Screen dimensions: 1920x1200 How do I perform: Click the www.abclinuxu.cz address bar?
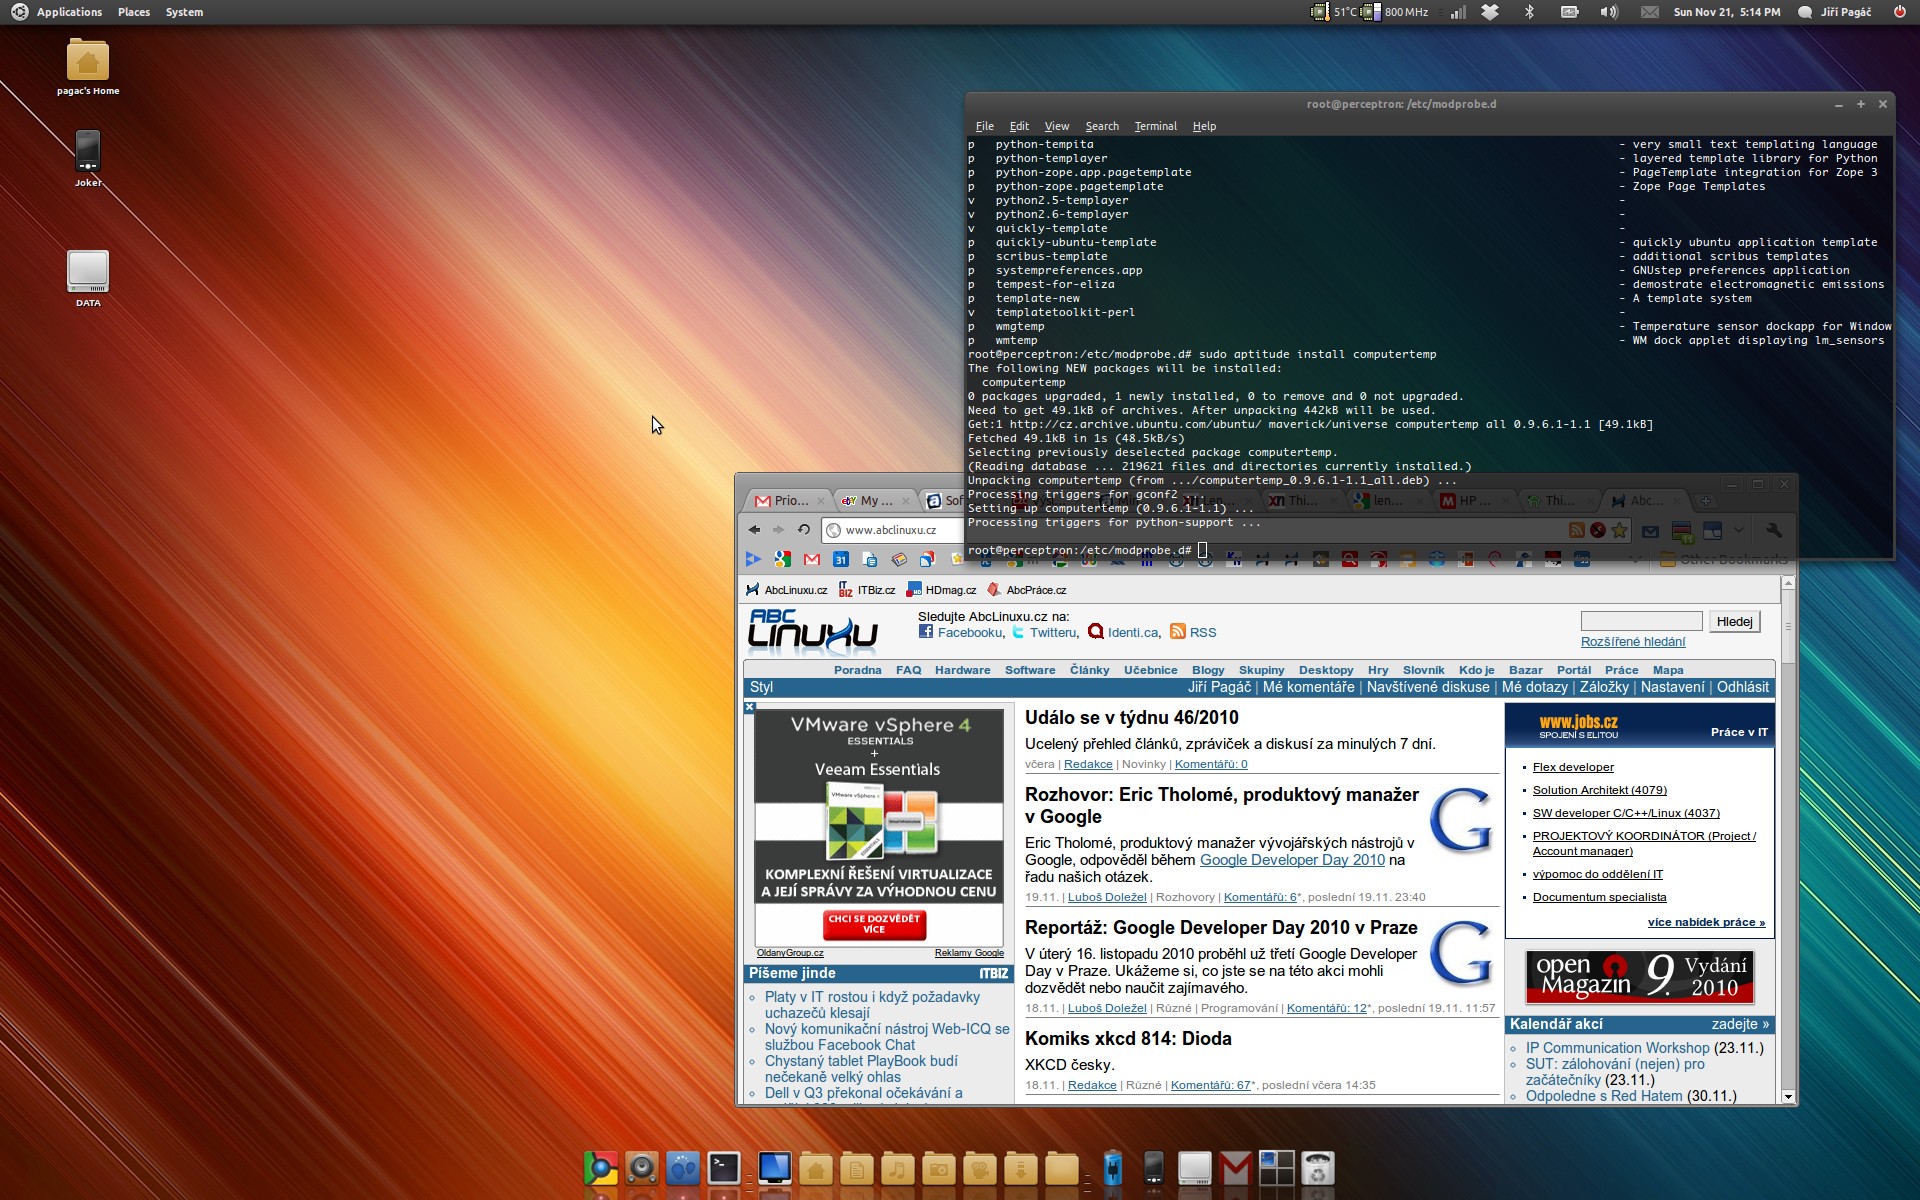coord(893,530)
